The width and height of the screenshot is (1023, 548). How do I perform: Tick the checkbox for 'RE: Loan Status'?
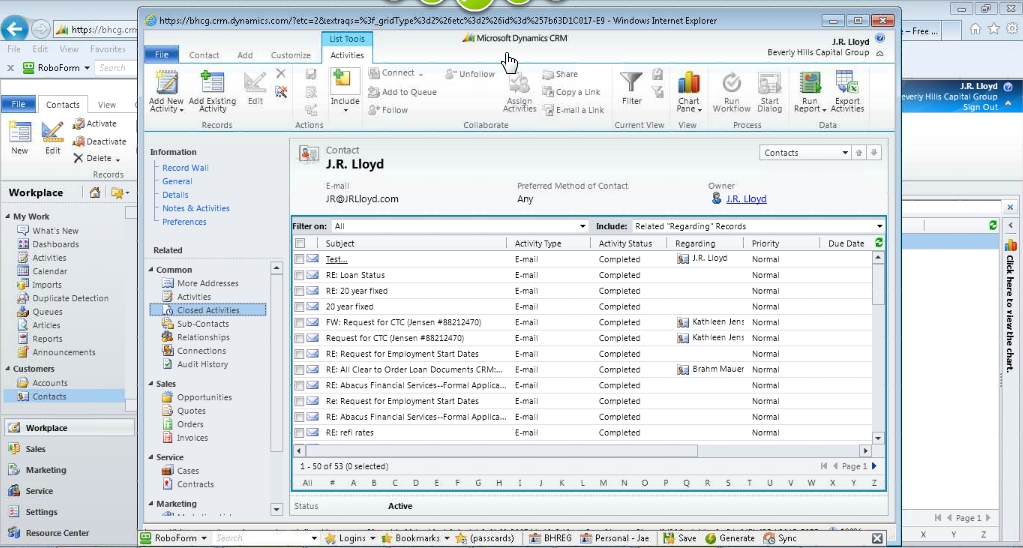point(300,275)
